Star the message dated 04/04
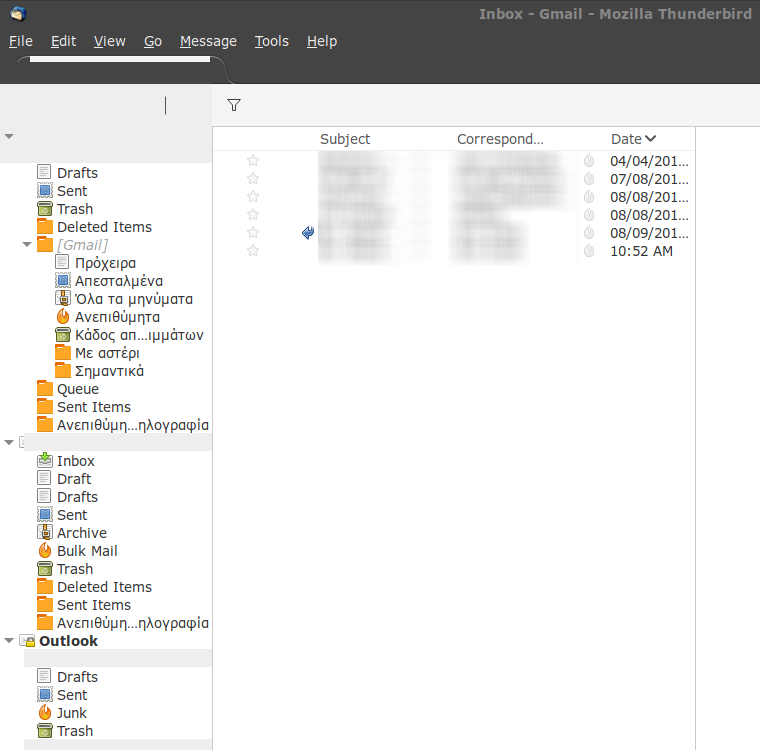 [253, 161]
